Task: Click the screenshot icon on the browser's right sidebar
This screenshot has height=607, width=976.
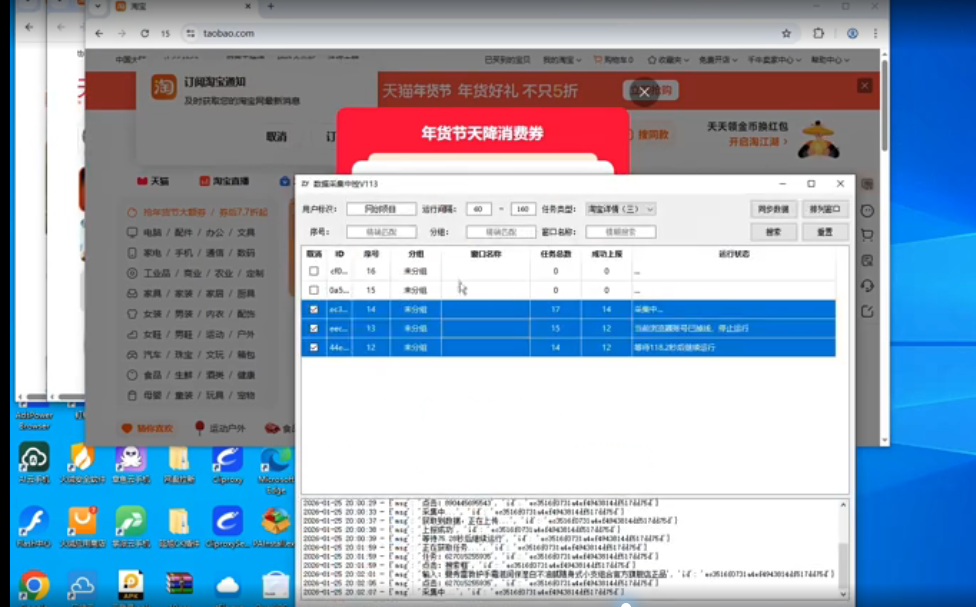Action: click(x=866, y=261)
